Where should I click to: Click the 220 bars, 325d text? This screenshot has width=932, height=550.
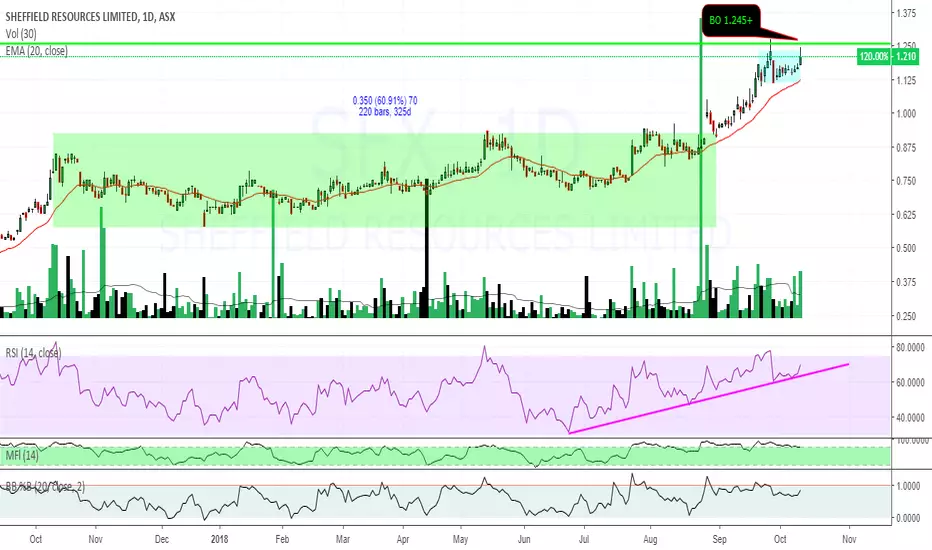[385, 111]
